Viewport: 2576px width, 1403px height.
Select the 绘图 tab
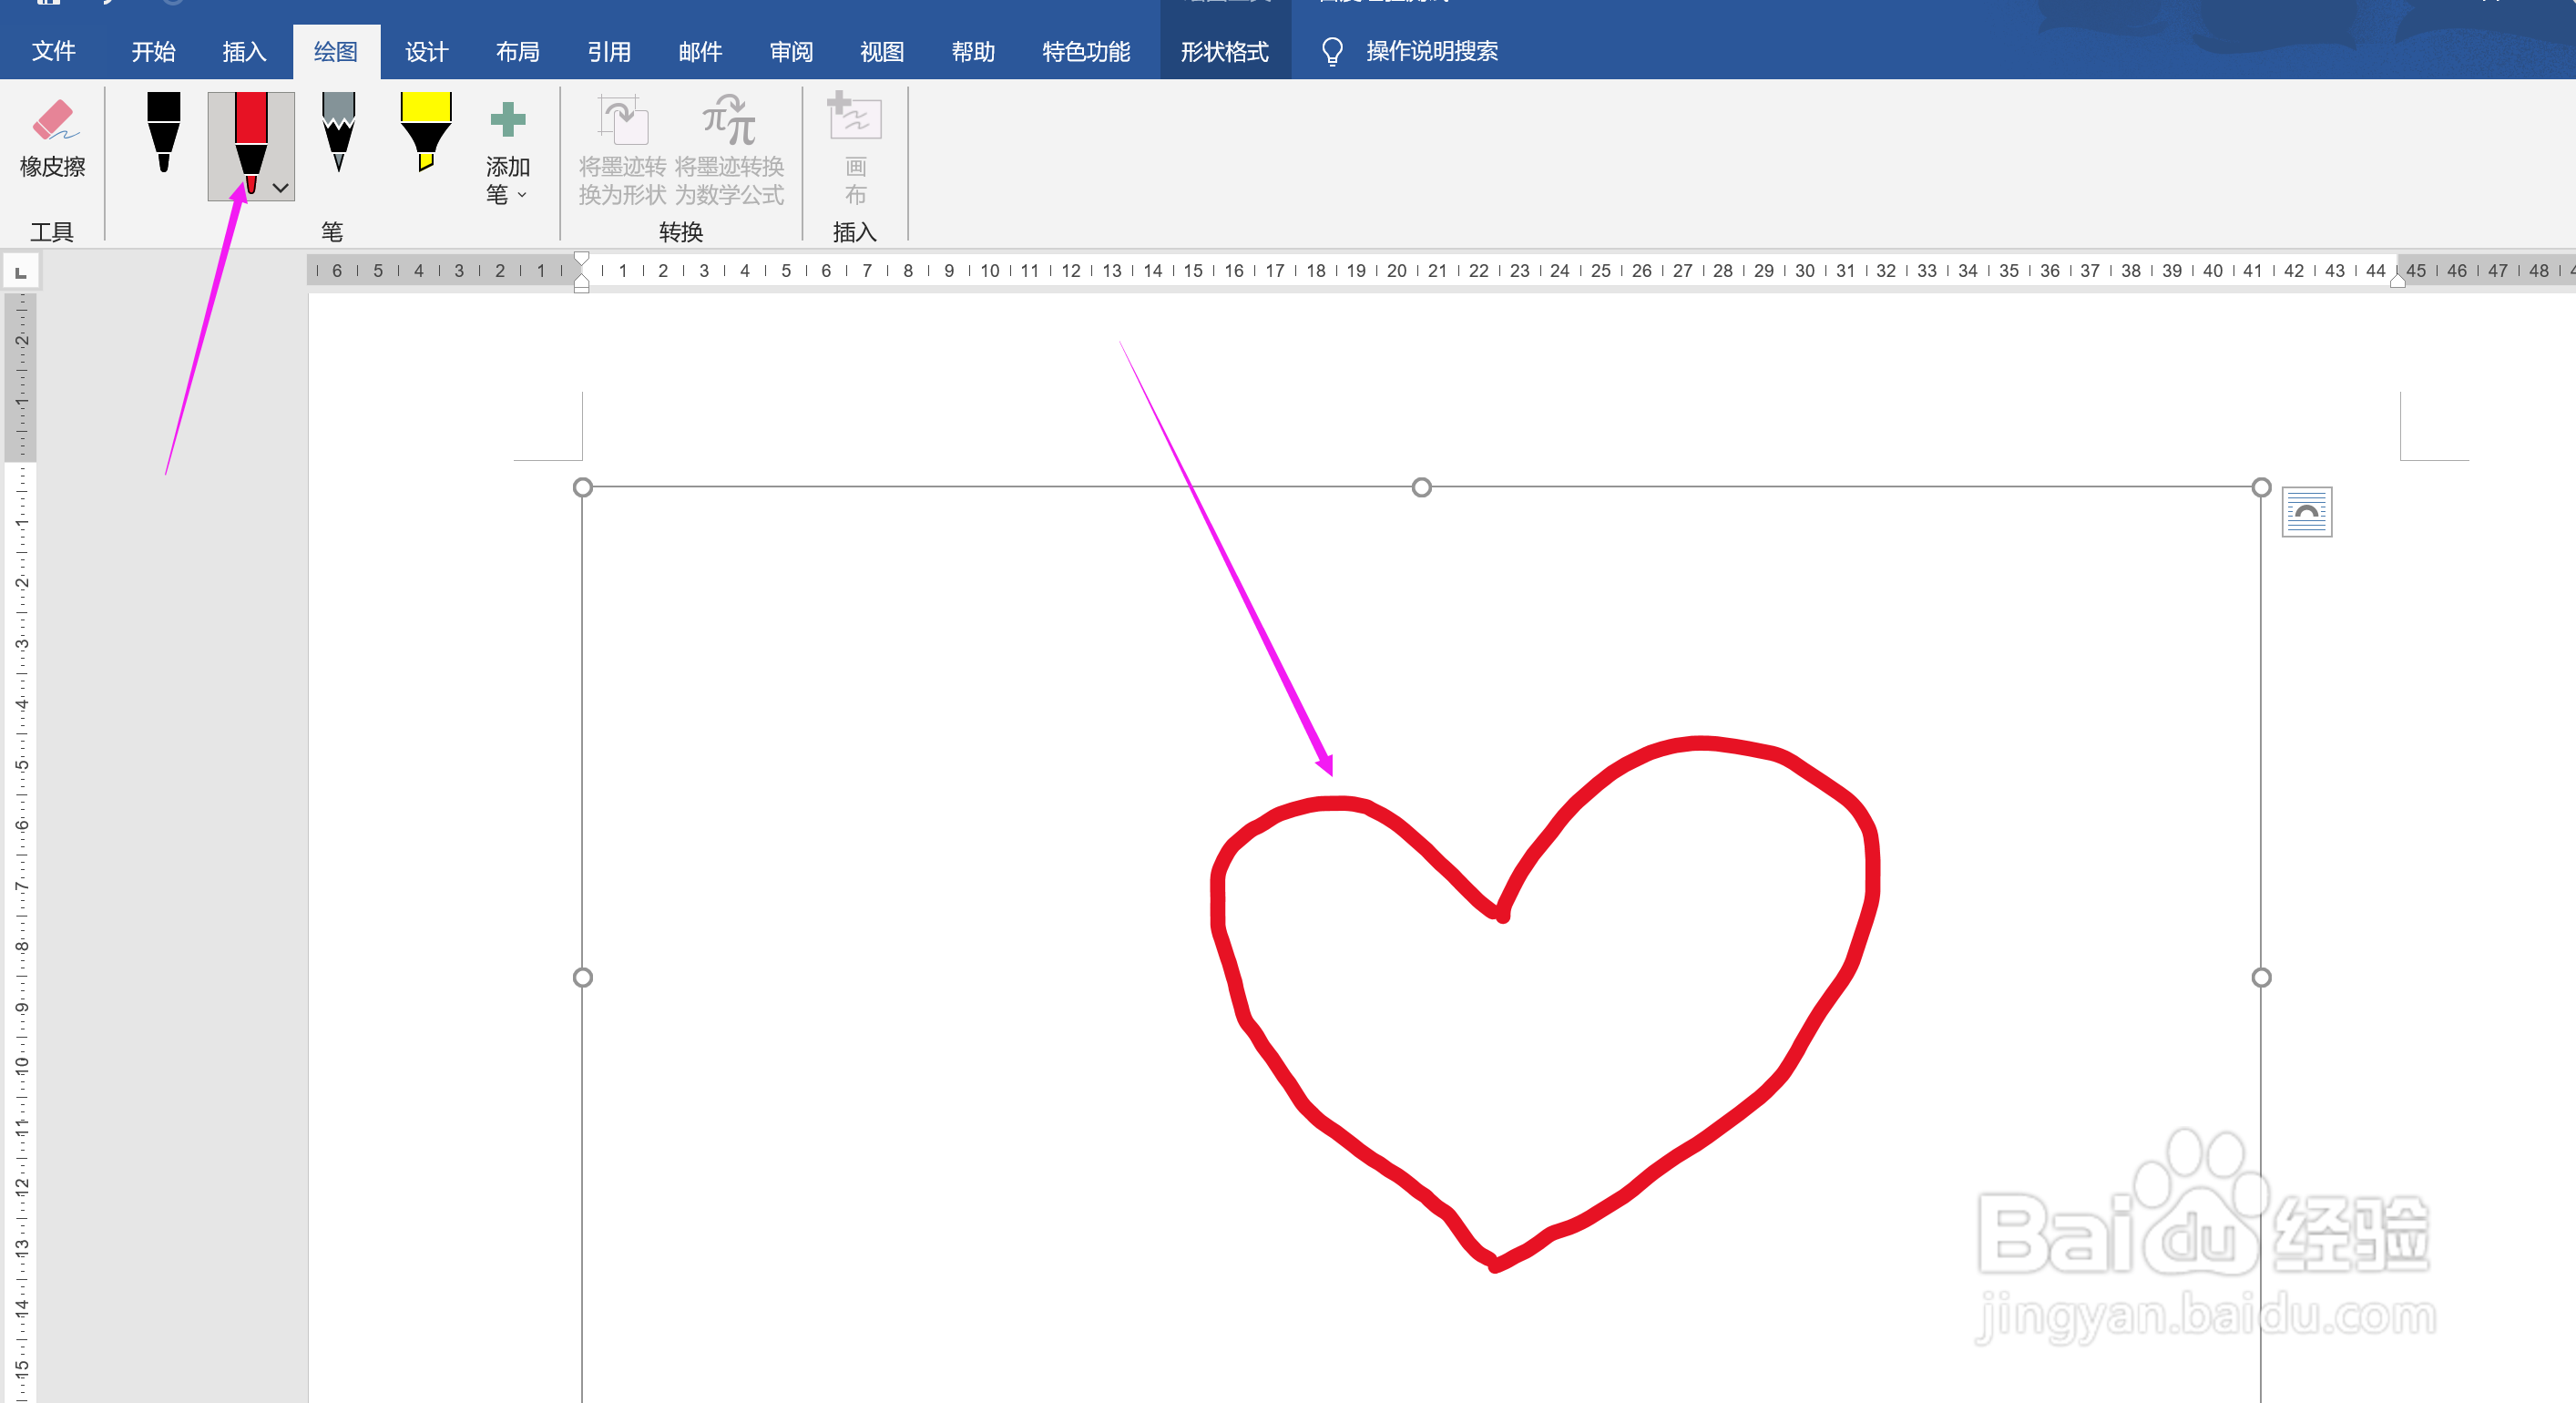pos(336,51)
